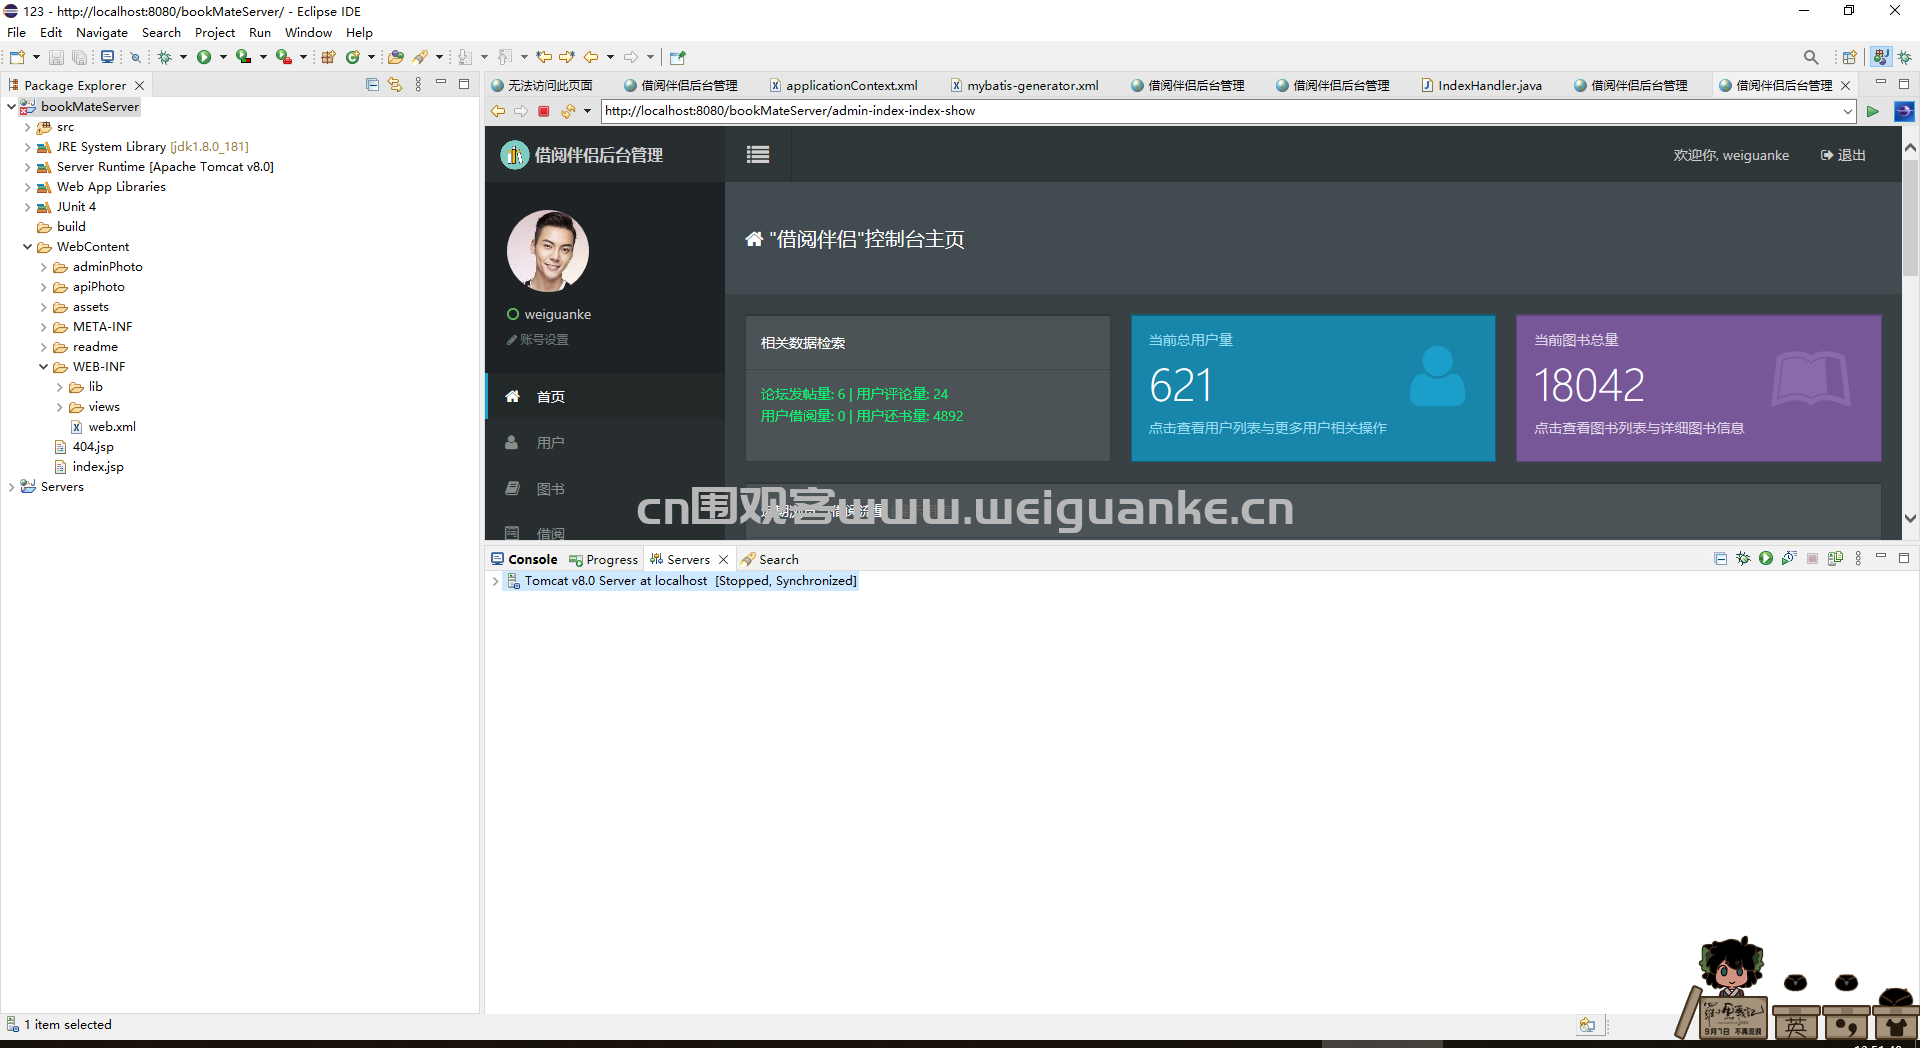Toggle the web sidebar hamburger menu
Image resolution: width=1920 pixels, height=1048 pixels.
coord(758,155)
